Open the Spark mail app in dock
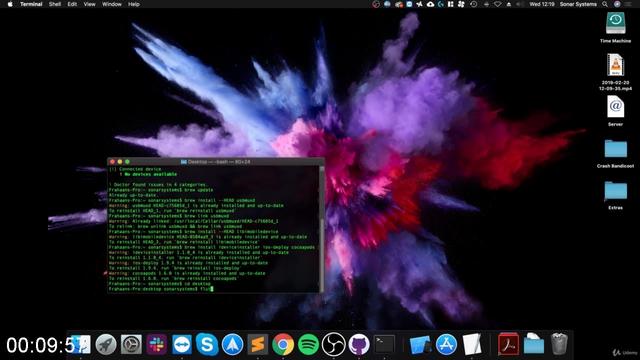Image resolution: width=640 pixels, height=360 pixels. (x=233, y=344)
